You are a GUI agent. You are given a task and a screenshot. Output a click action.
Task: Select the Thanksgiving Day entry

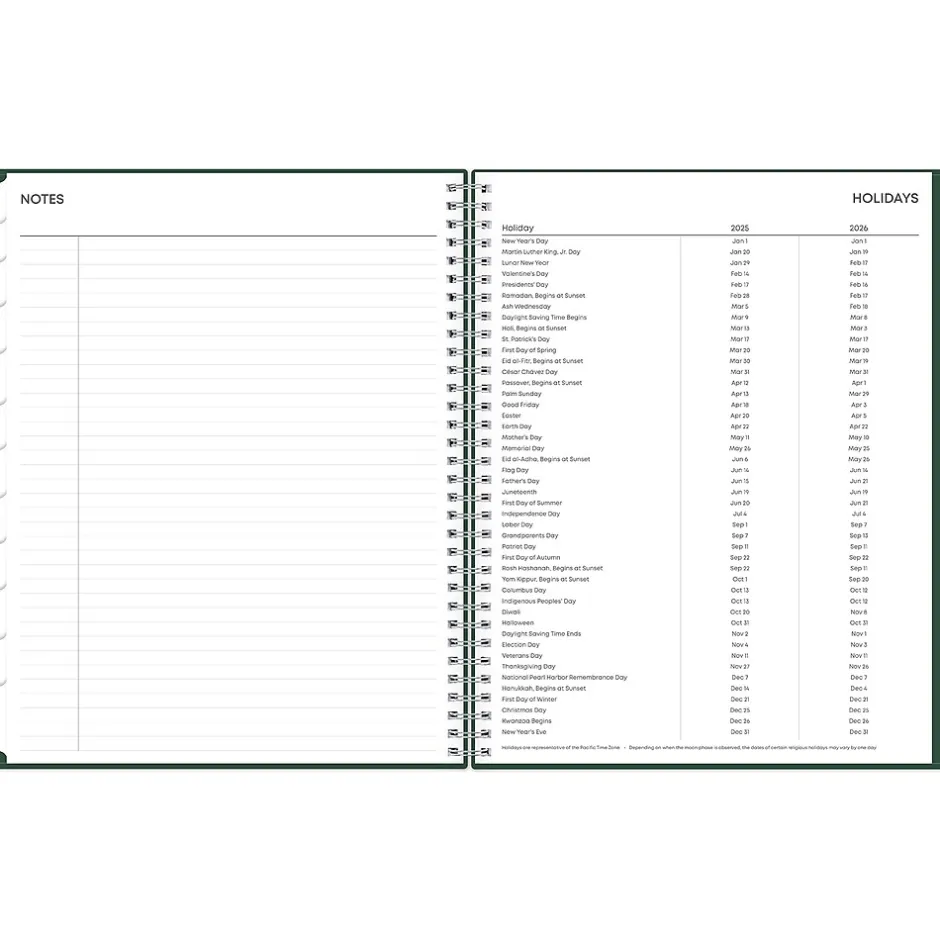(x=528, y=666)
